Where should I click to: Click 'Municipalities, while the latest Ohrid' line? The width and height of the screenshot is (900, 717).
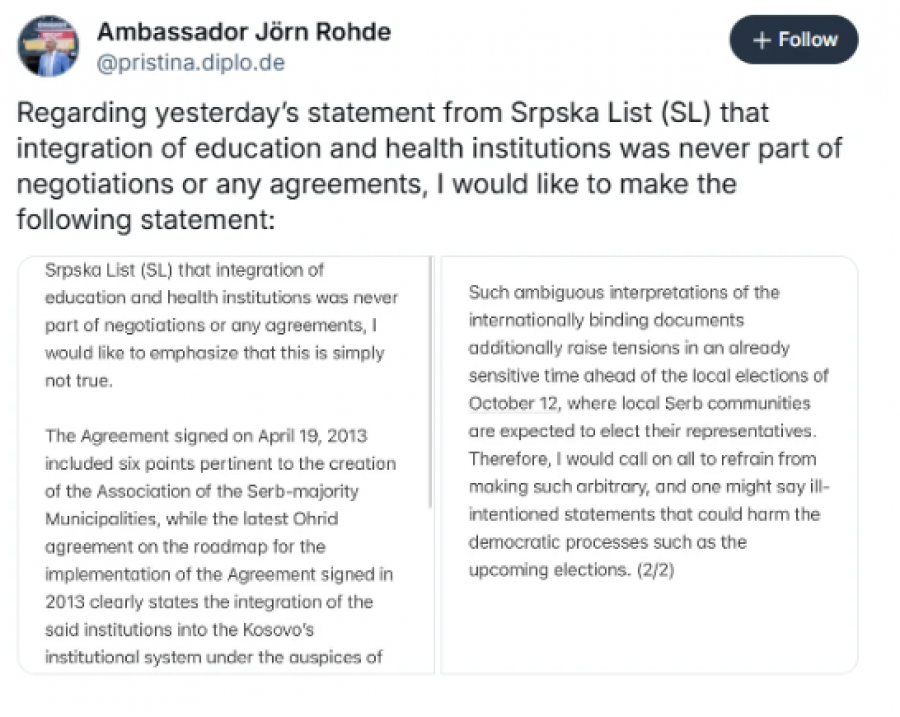point(192,519)
